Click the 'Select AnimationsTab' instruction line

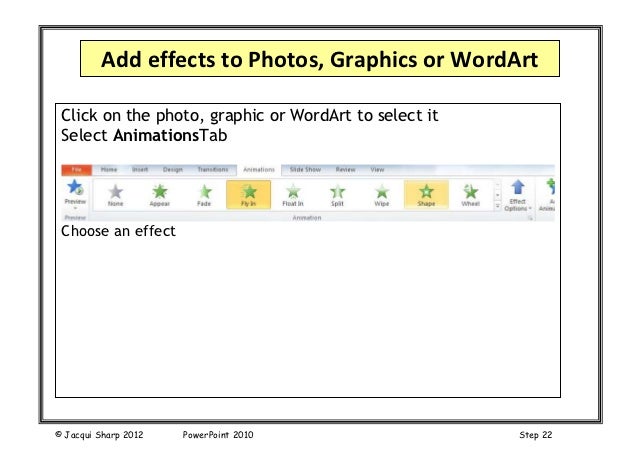click(144, 135)
